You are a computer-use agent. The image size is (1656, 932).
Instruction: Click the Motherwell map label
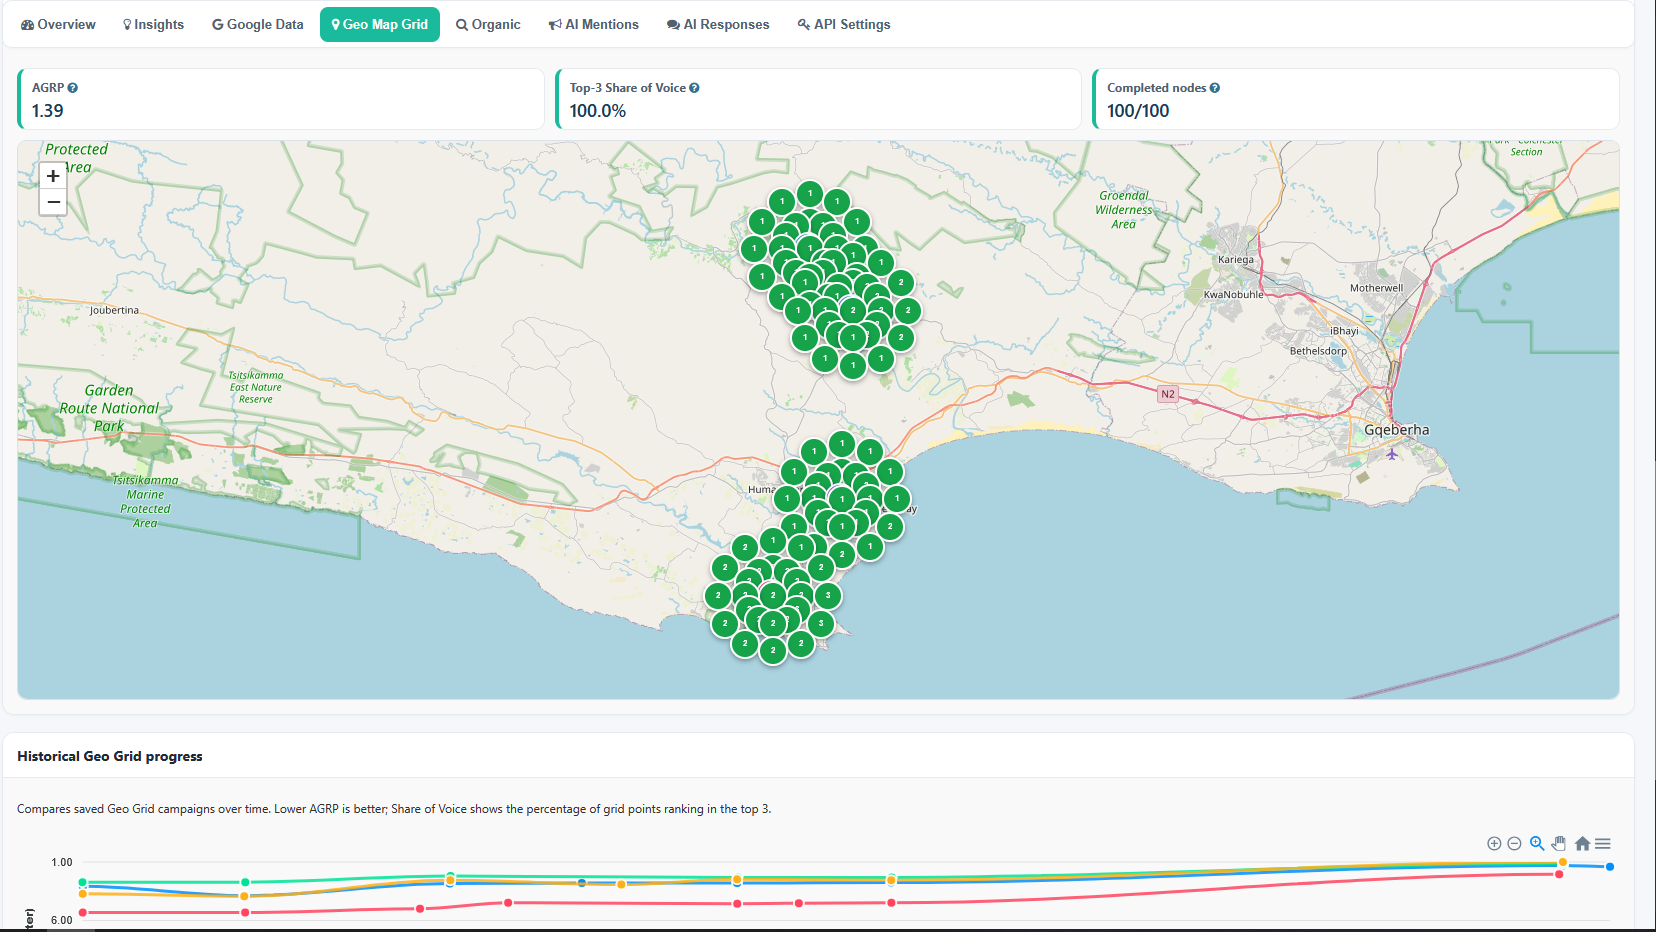pyautogui.click(x=1376, y=288)
